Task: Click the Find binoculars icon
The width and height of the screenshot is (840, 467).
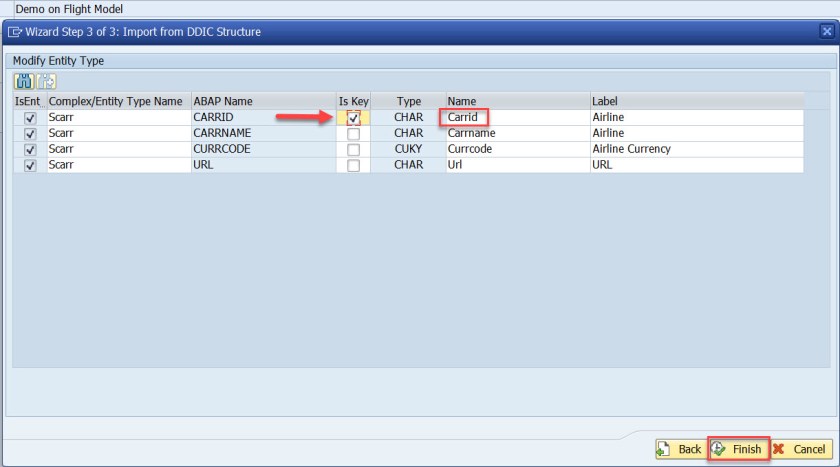Action: [x=24, y=81]
